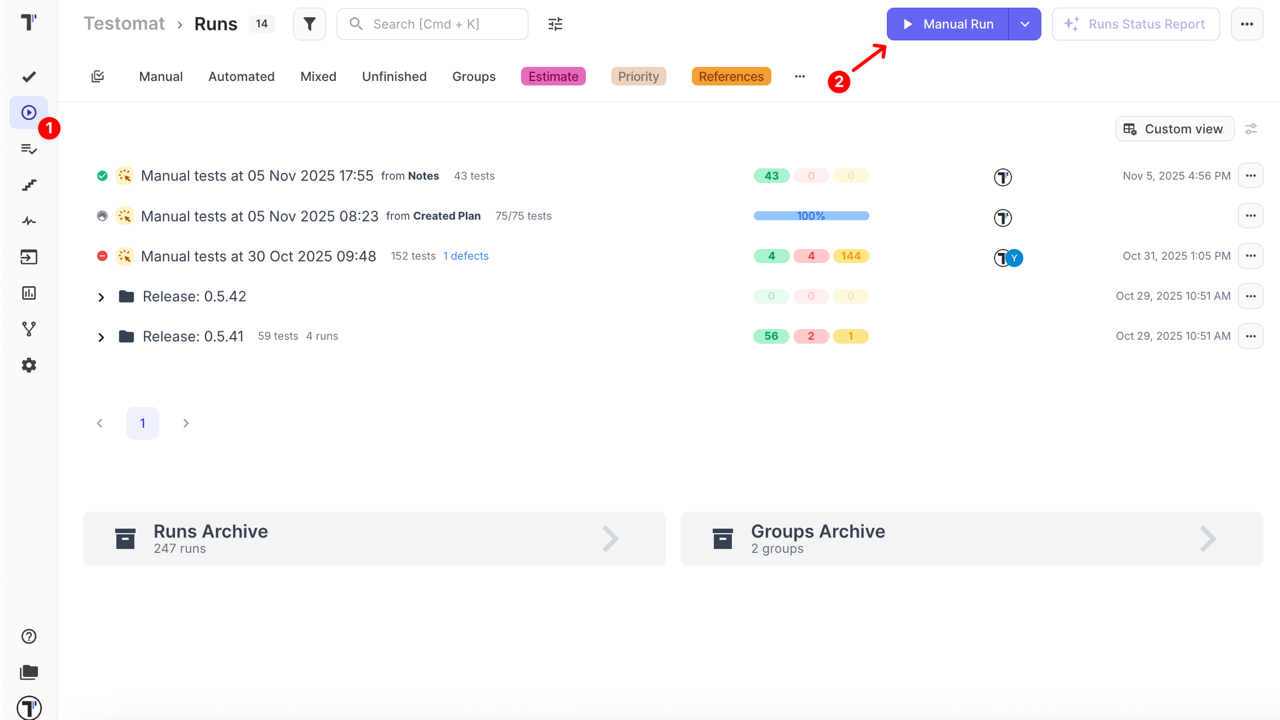Click the Manual Run button
The width and height of the screenshot is (1280, 720).
coord(947,24)
